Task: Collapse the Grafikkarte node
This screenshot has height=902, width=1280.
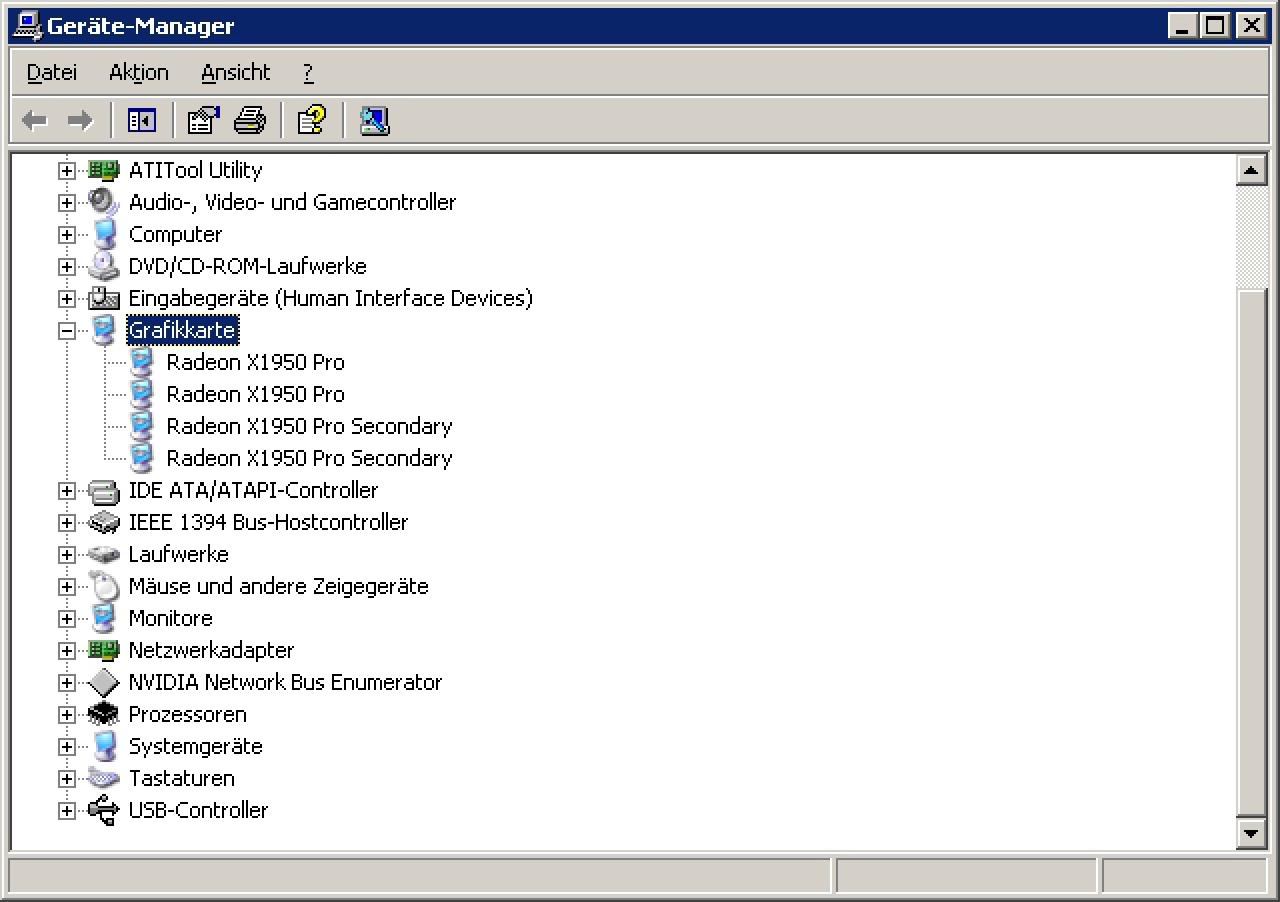Action: (67, 331)
